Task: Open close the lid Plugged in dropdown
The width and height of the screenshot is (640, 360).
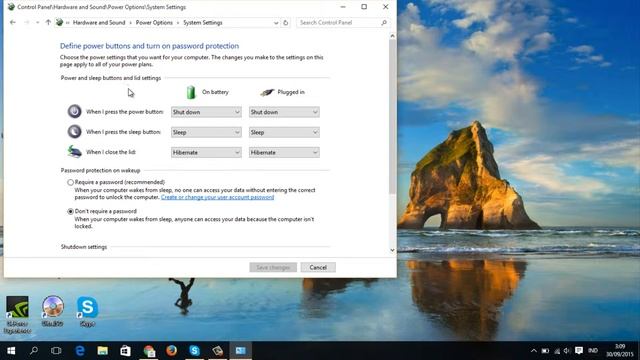Action: (x=284, y=152)
